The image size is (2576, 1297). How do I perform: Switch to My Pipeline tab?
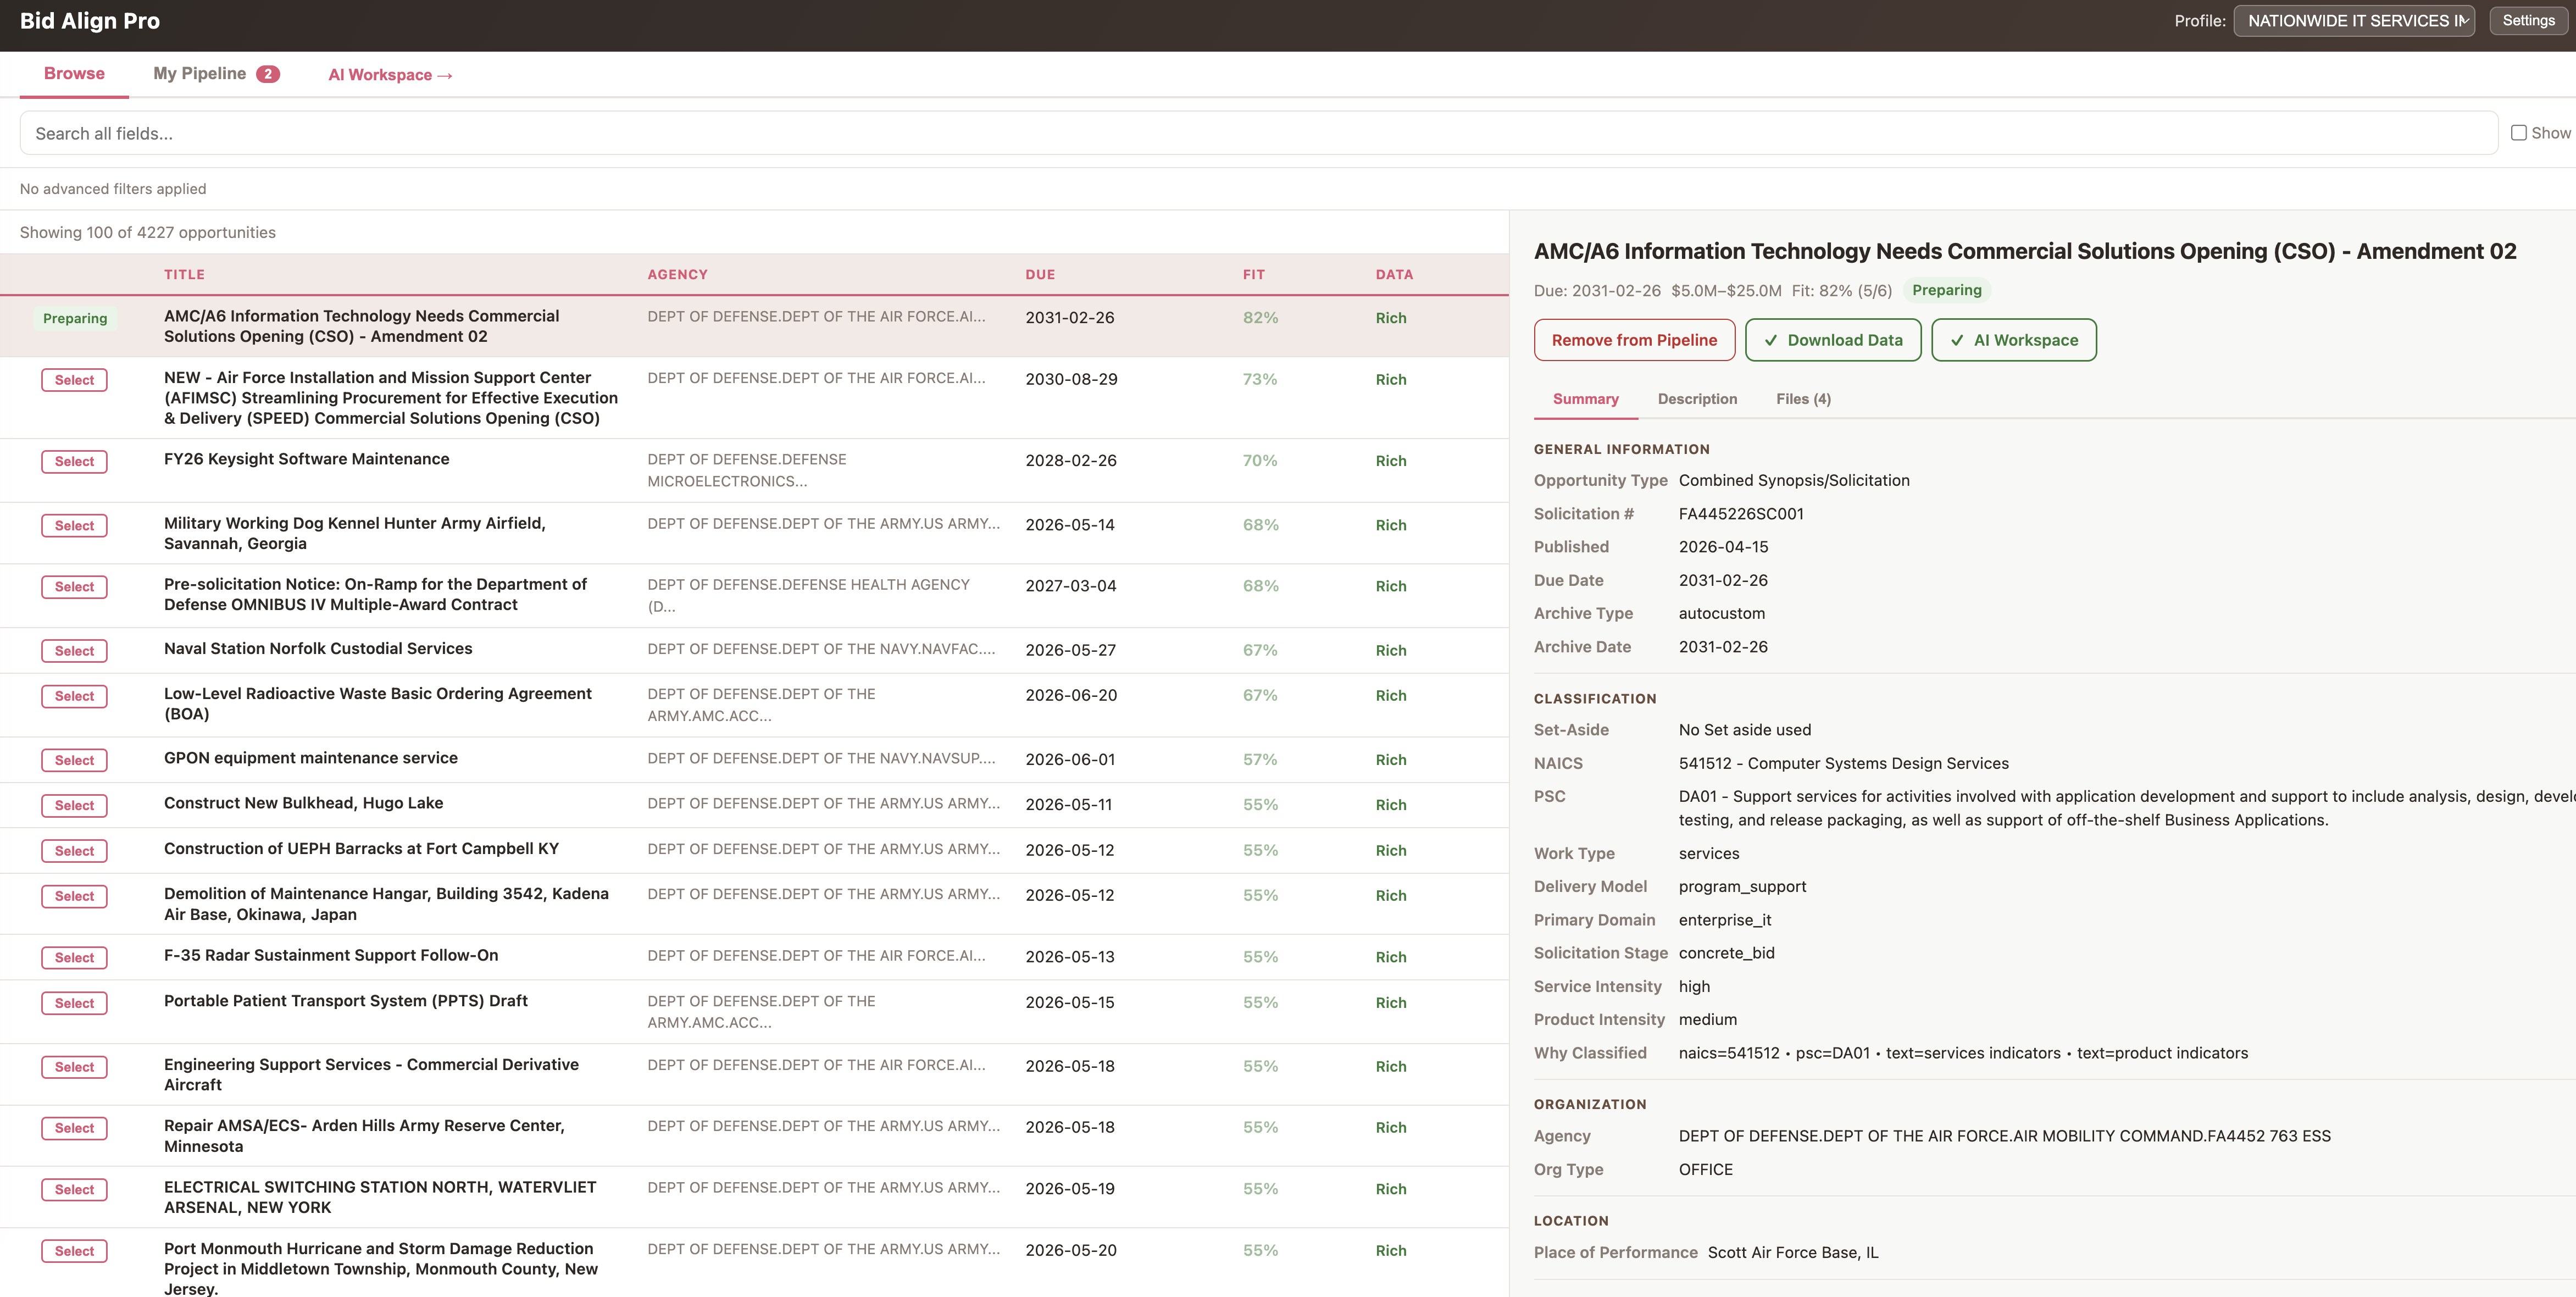coord(216,74)
